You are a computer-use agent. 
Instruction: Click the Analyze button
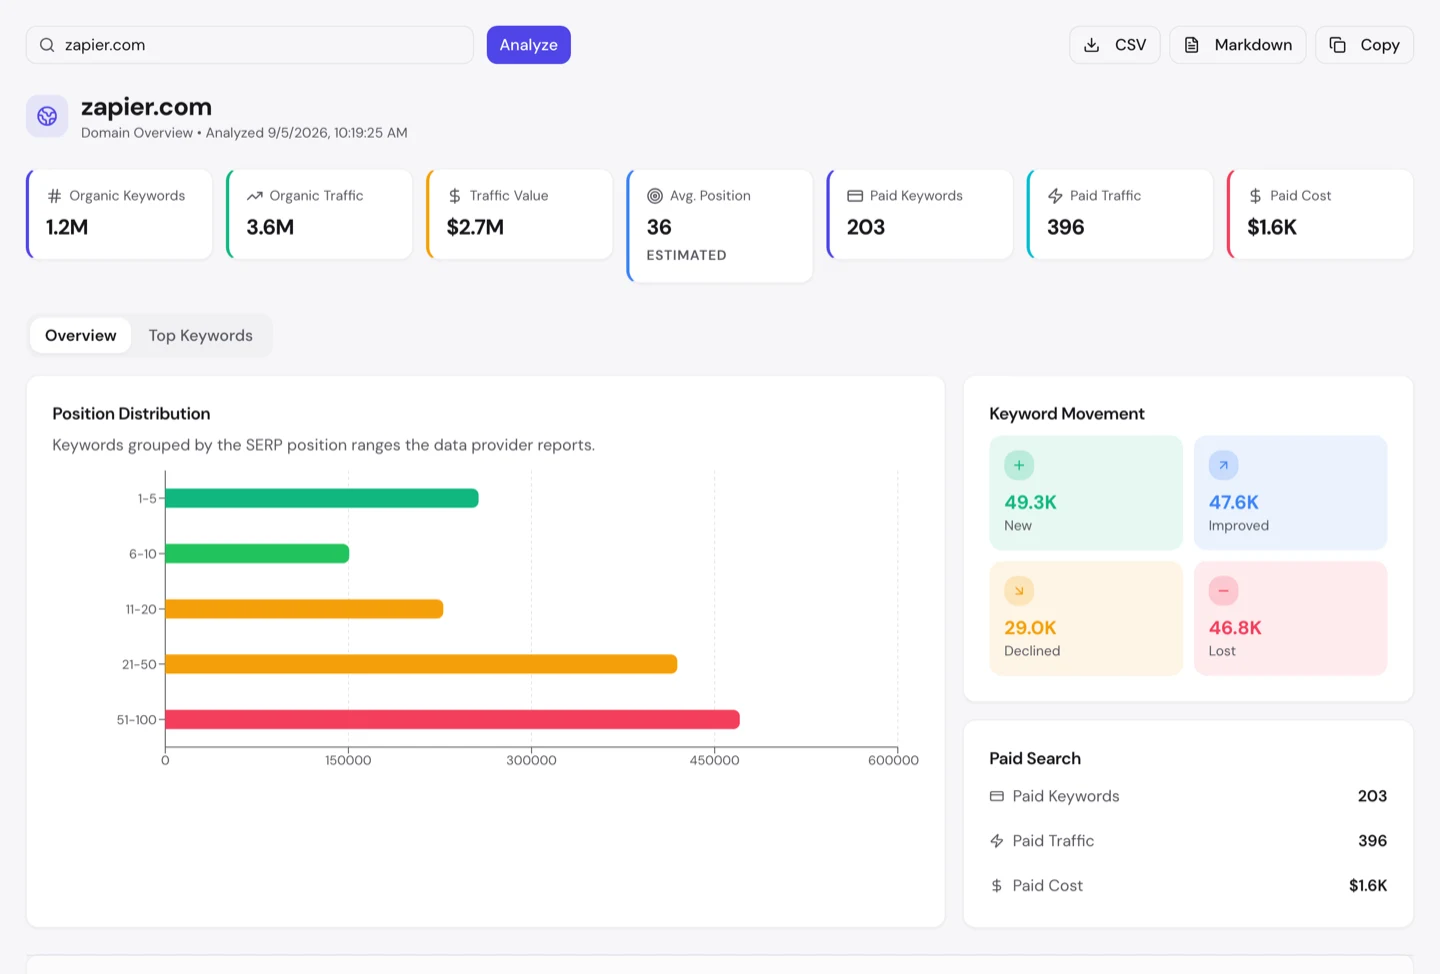(x=529, y=45)
